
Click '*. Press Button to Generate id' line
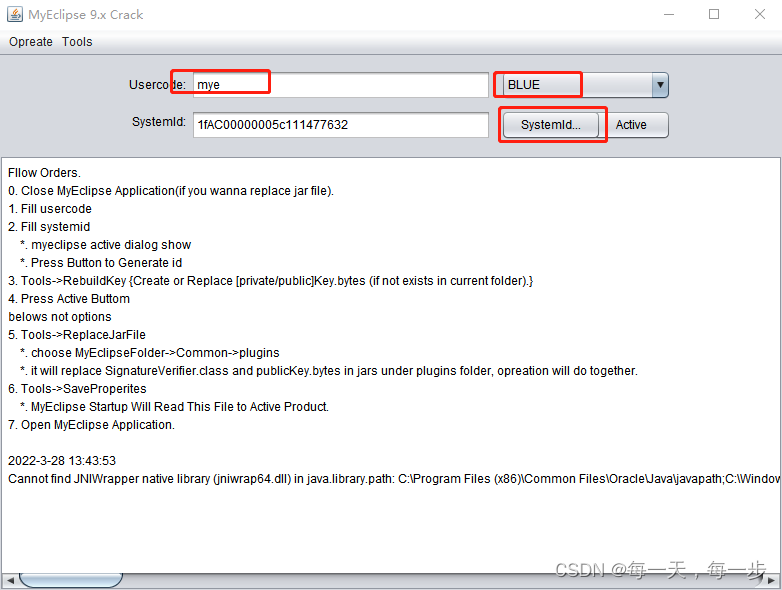[x=101, y=263]
